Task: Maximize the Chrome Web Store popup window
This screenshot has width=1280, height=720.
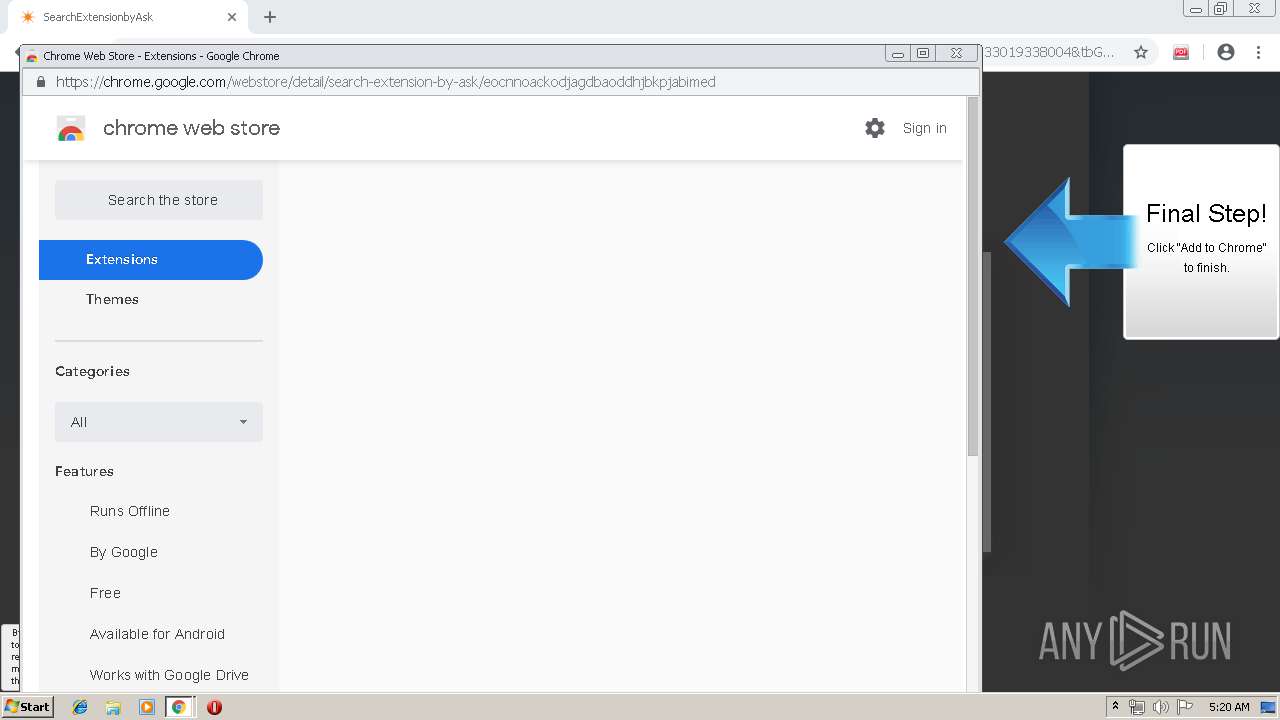Action: 923,54
